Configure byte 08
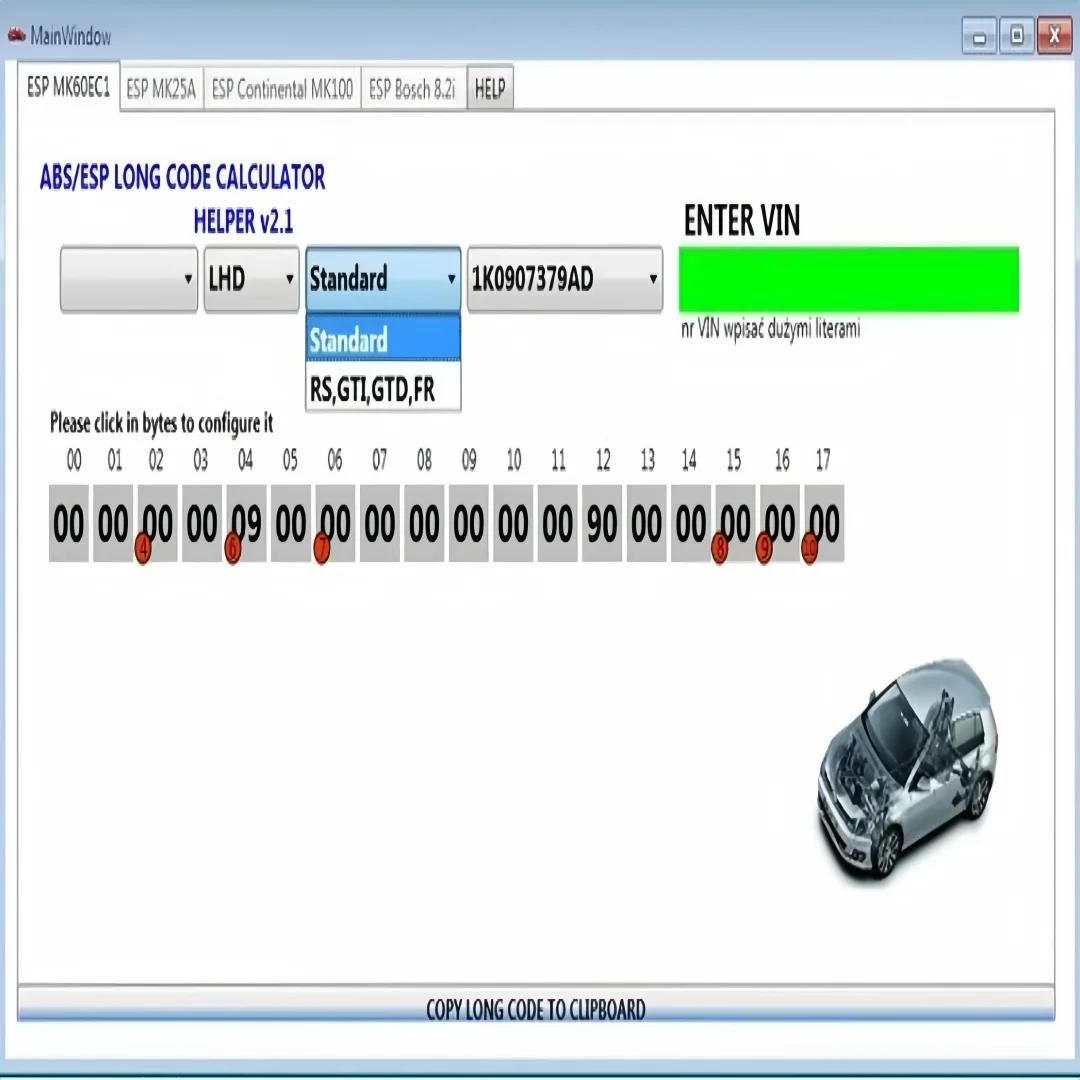 click(424, 523)
